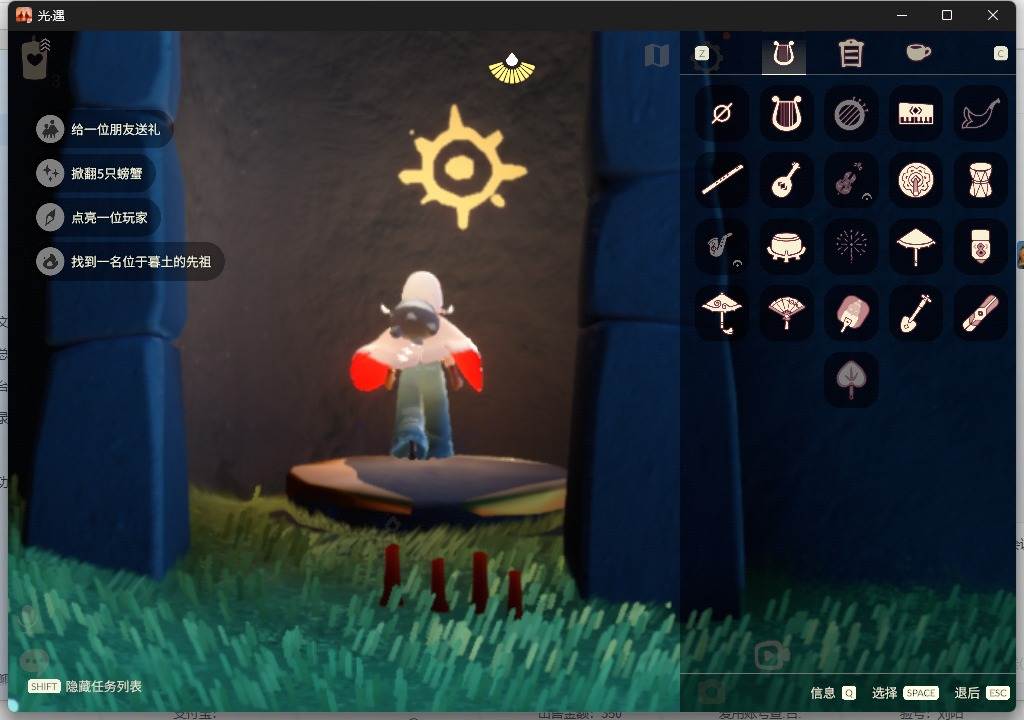The width and height of the screenshot is (1024, 720).
Task: Click the C key next-tab indicator
Action: coord(1000,54)
